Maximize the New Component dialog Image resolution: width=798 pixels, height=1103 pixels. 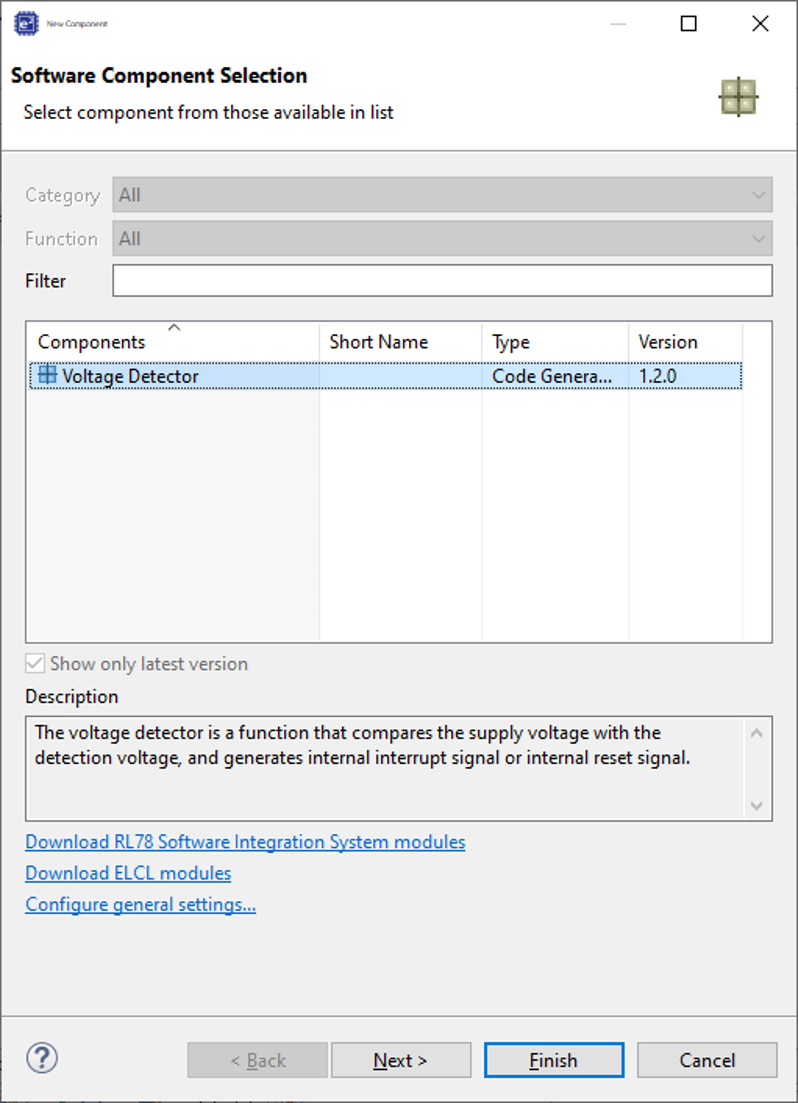click(689, 23)
